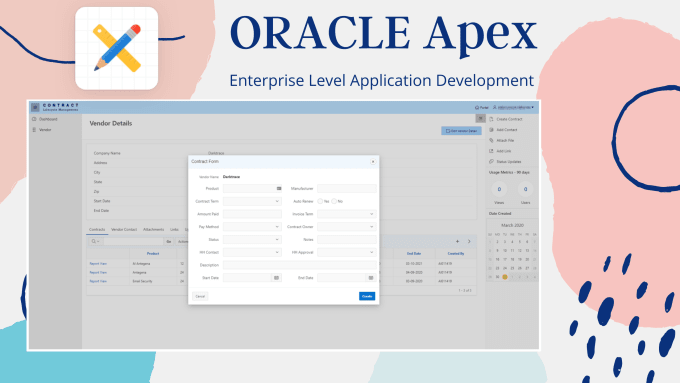Viewport: 680px width, 383px height.
Task: Click the pencil and ruler app logo
Action: point(117,48)
